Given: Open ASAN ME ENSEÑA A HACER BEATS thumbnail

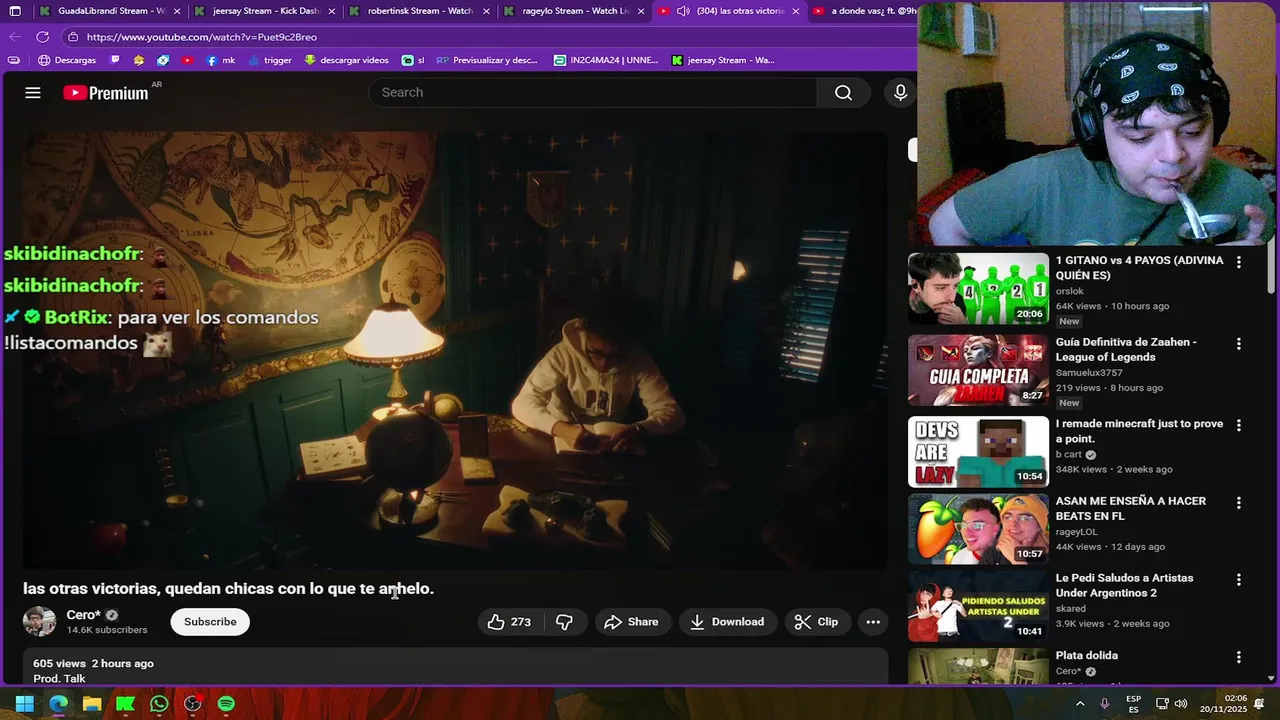Looking at the screenshot, I should point(978,529).
